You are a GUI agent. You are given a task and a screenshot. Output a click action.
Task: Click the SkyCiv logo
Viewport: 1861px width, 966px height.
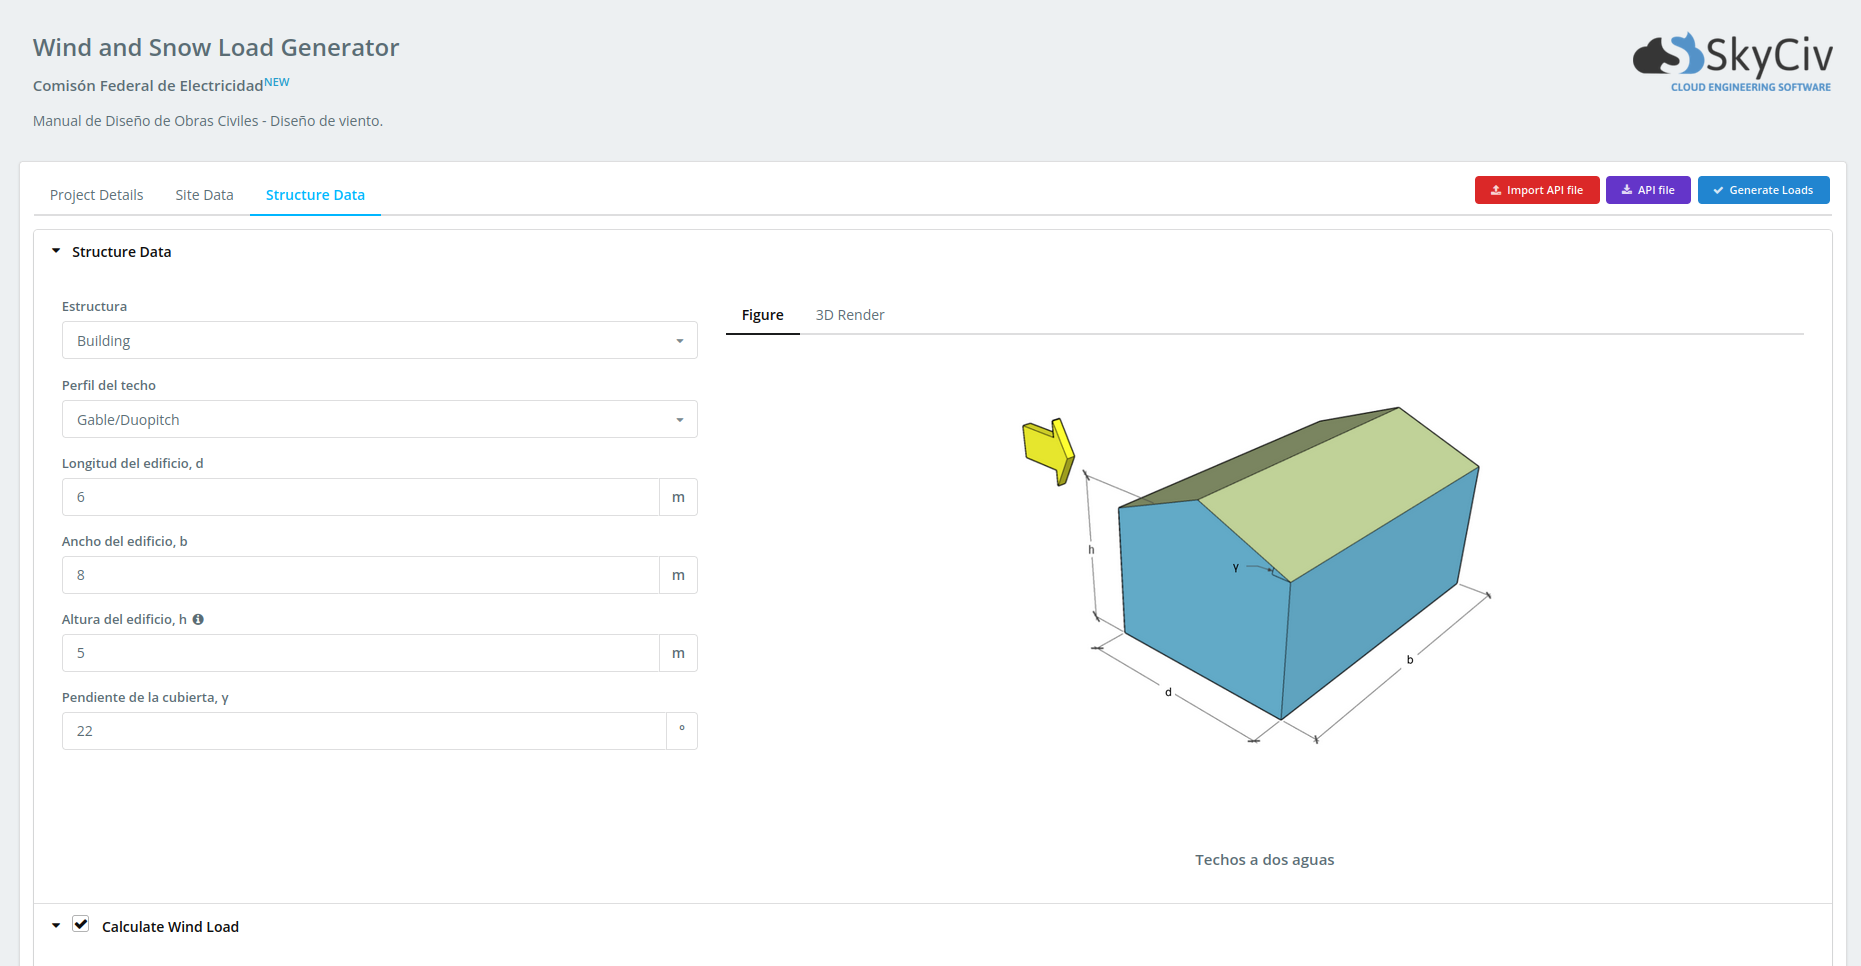[x=1732, y=61]
